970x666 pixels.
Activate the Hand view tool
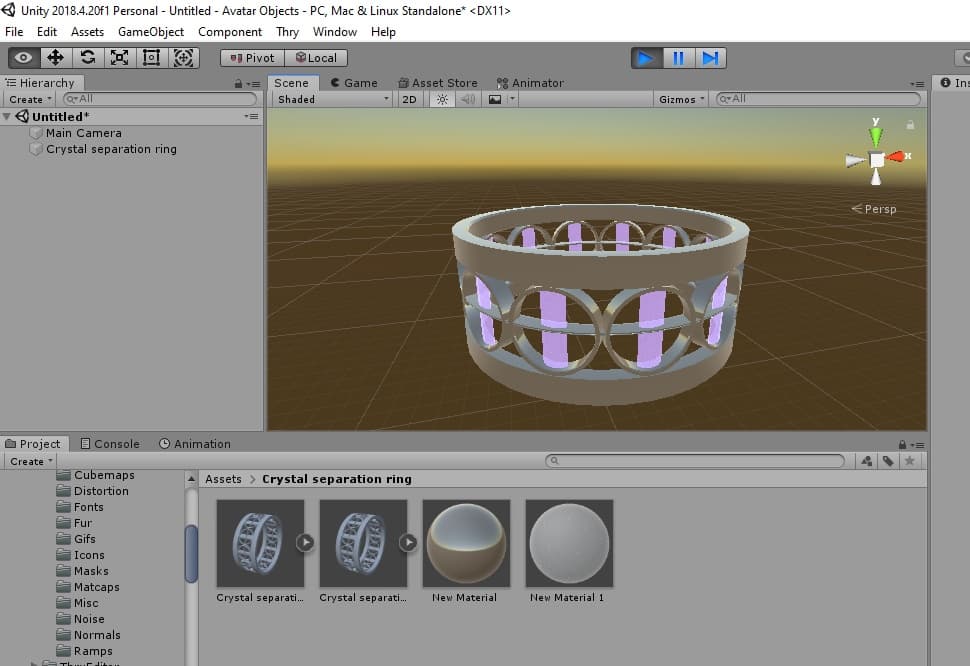[24, 58]
